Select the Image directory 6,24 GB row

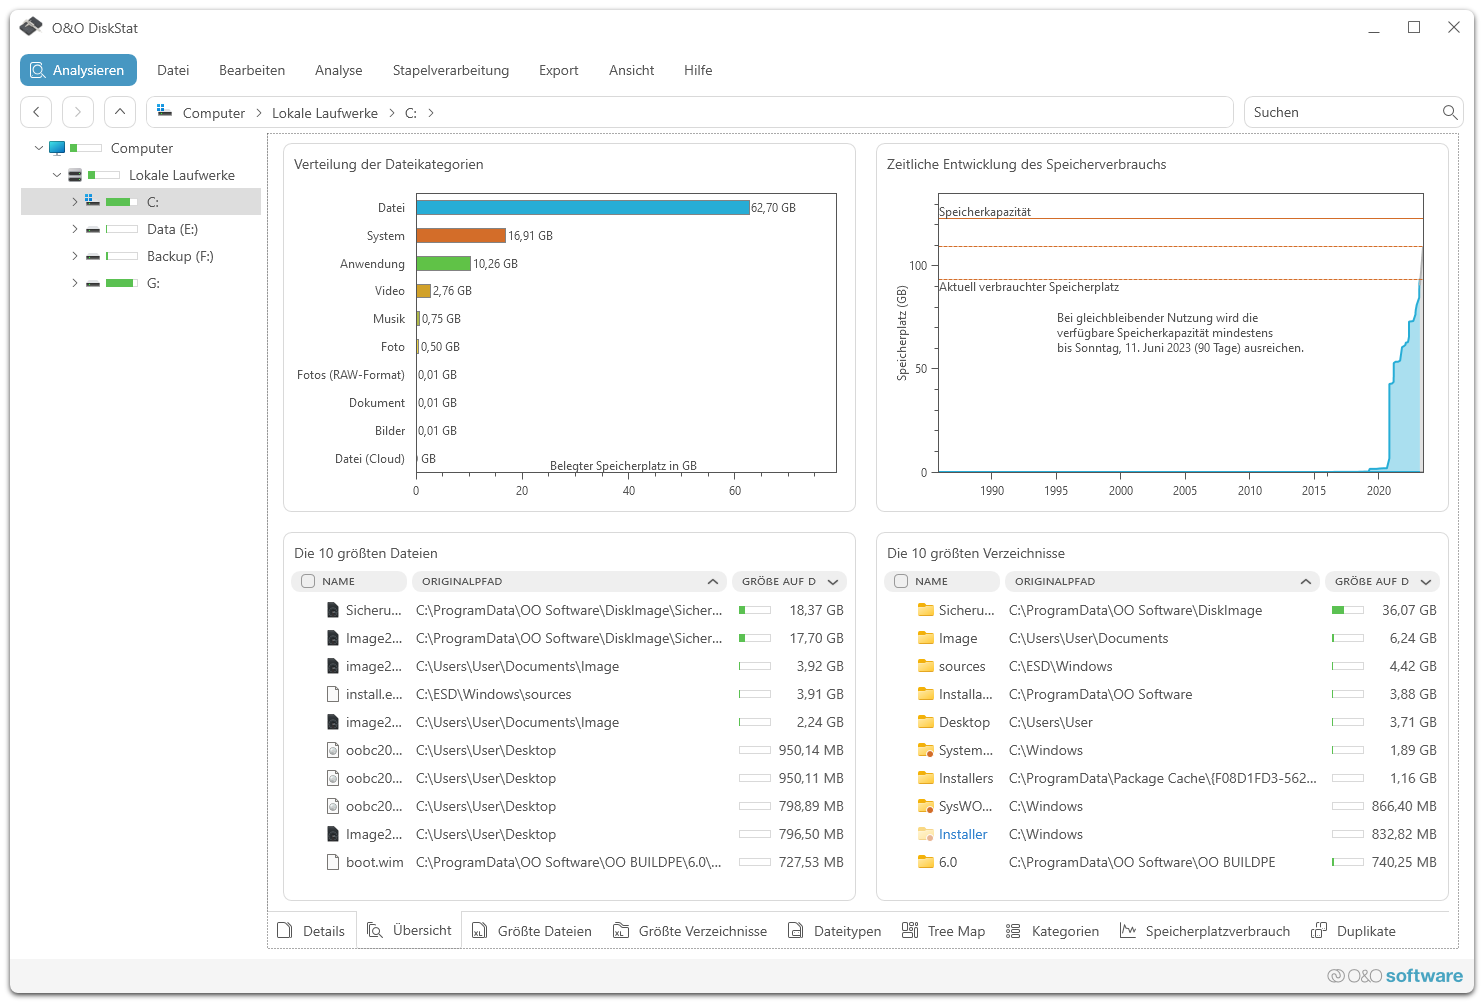click(1163, 638)
